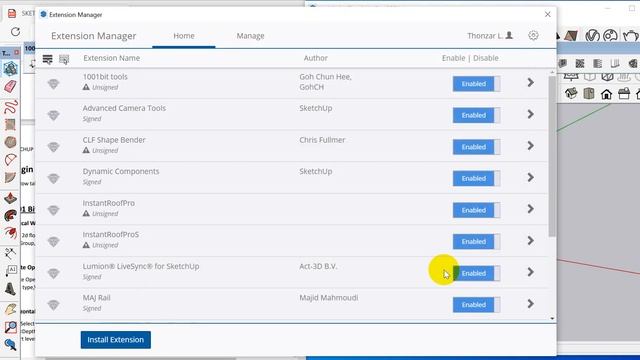Click the Thonzar L. account name
The height and width of the screenshot is (360, 640).
tap(484, 36)
